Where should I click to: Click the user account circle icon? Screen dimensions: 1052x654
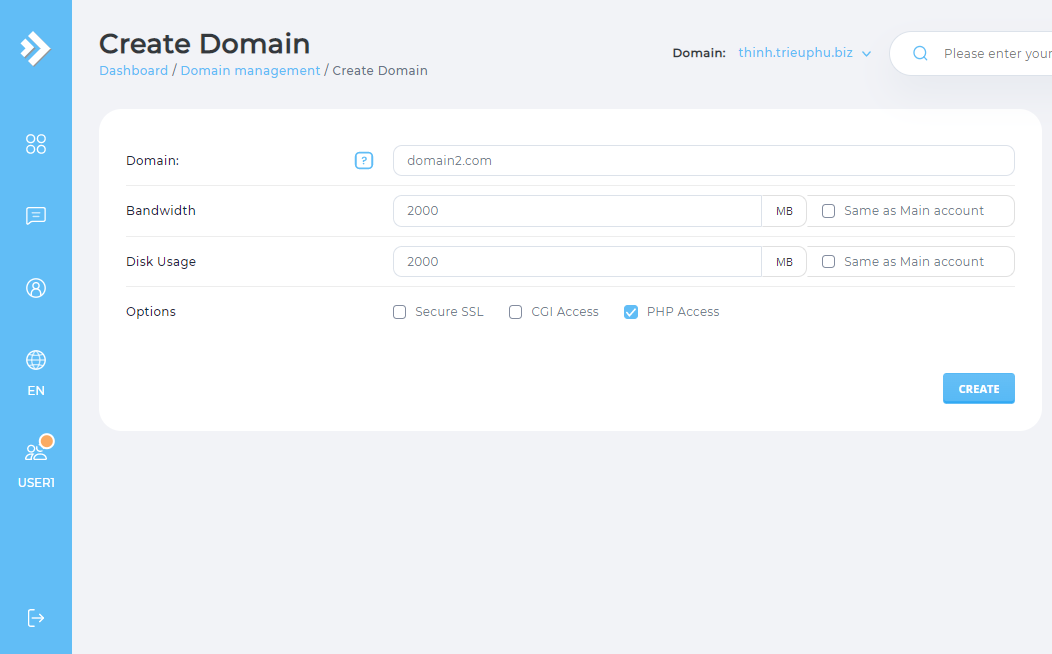(36, 288)
